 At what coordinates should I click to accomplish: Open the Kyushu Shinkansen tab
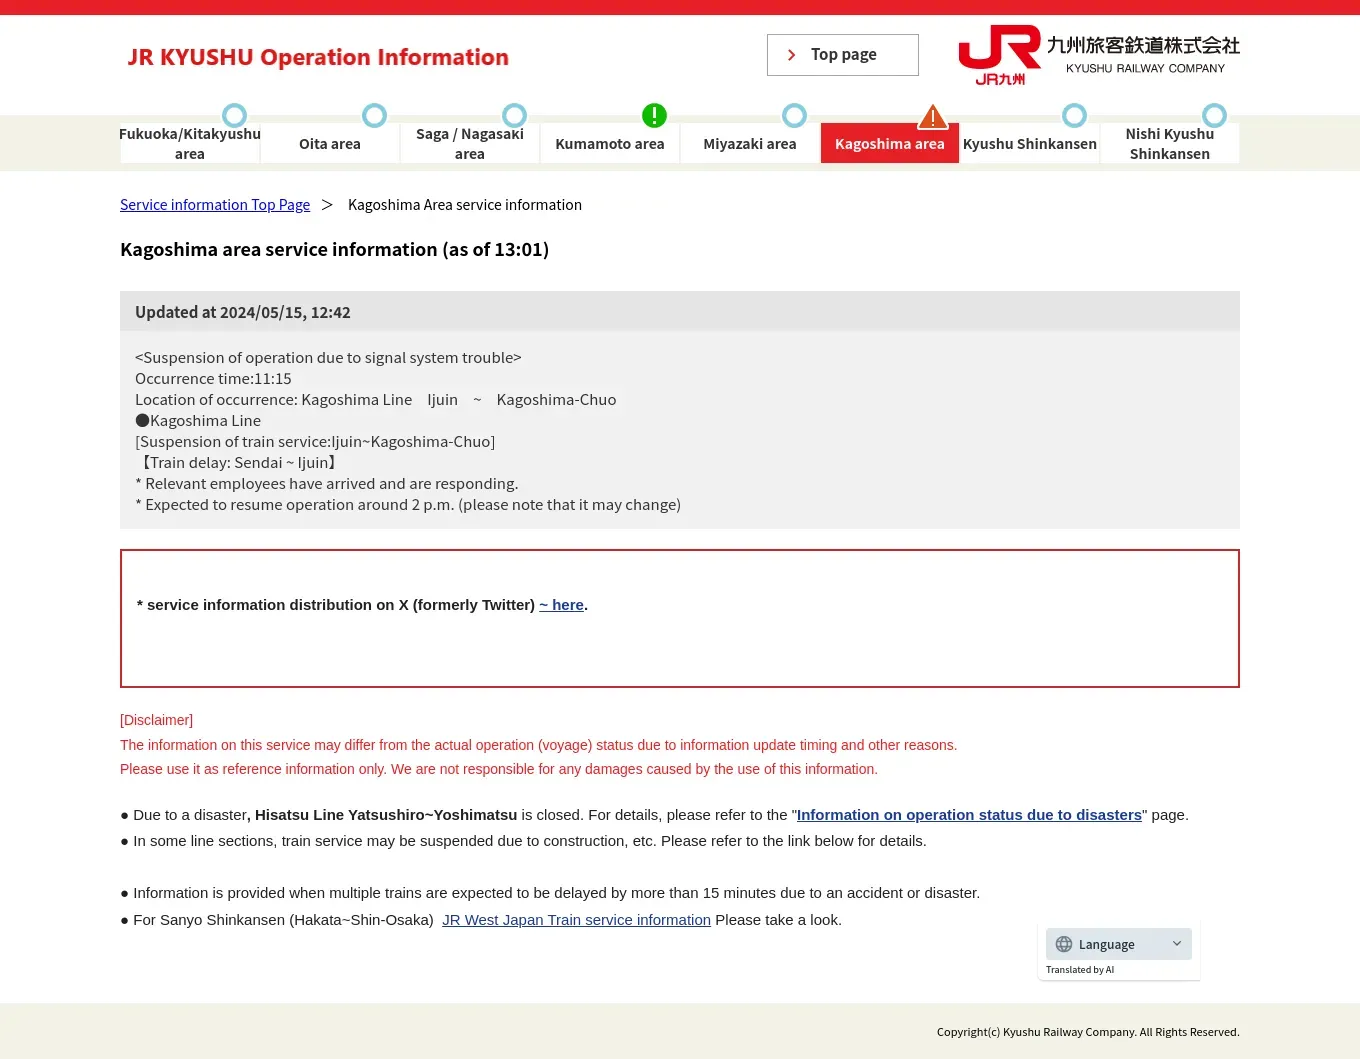(x=1030, y=143)
